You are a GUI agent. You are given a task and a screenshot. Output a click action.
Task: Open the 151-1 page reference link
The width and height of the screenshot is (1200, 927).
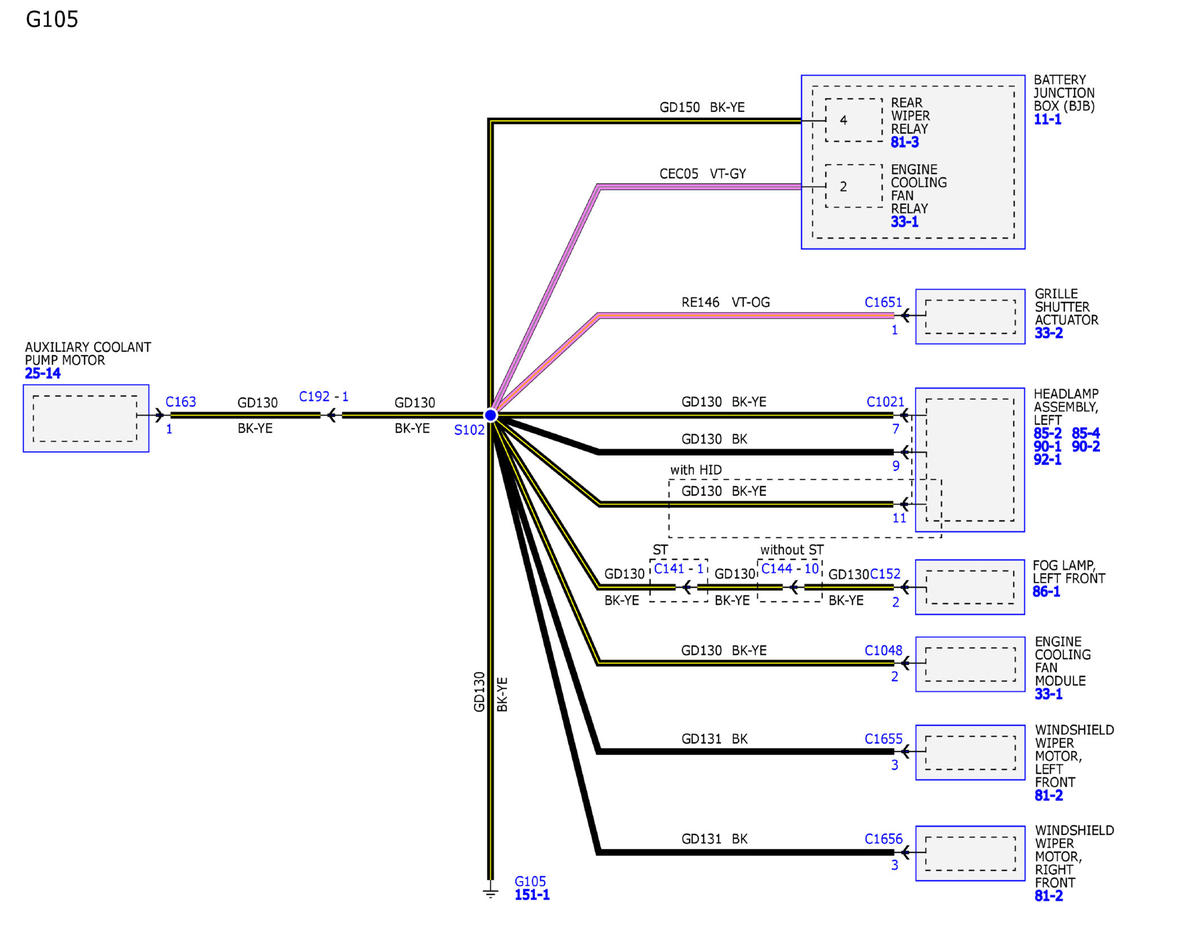click(x=532, y=895)
